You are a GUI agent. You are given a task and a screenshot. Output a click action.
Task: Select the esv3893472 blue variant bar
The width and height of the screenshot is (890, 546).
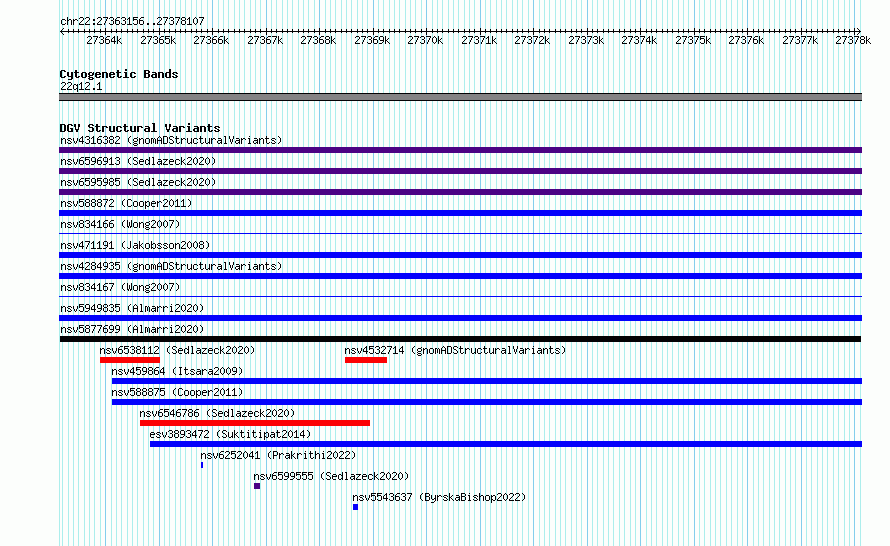pyautogui.click(x=506, y=444)
